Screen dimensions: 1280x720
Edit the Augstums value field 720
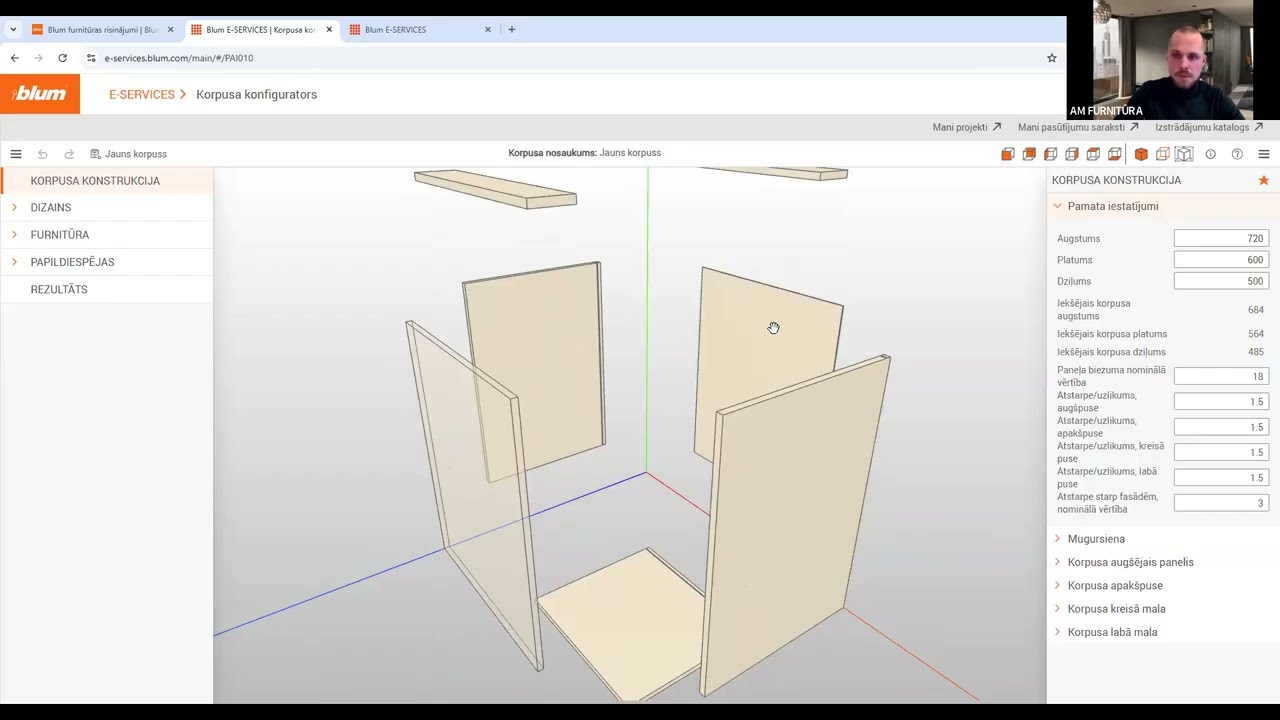tap(1221, 239)
